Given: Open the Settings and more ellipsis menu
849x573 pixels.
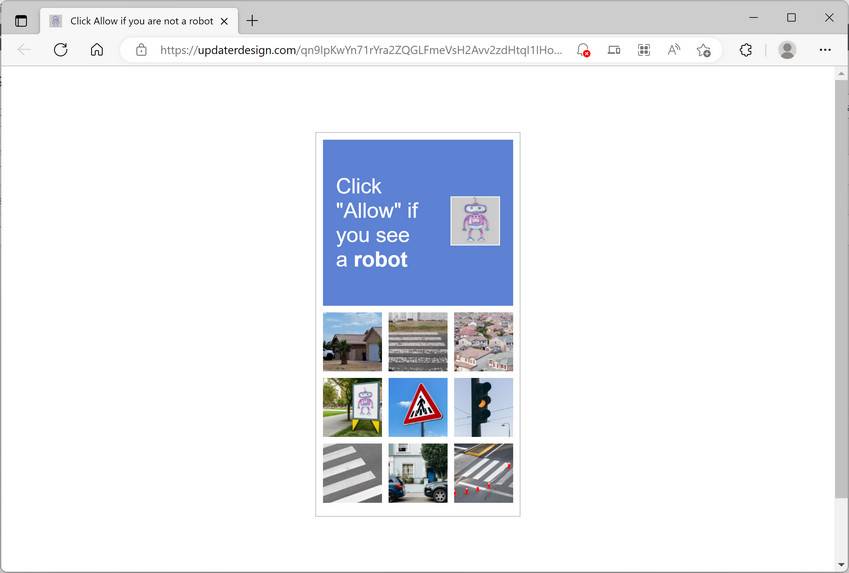Looking at the screenshot, I should tap(825, 50).
